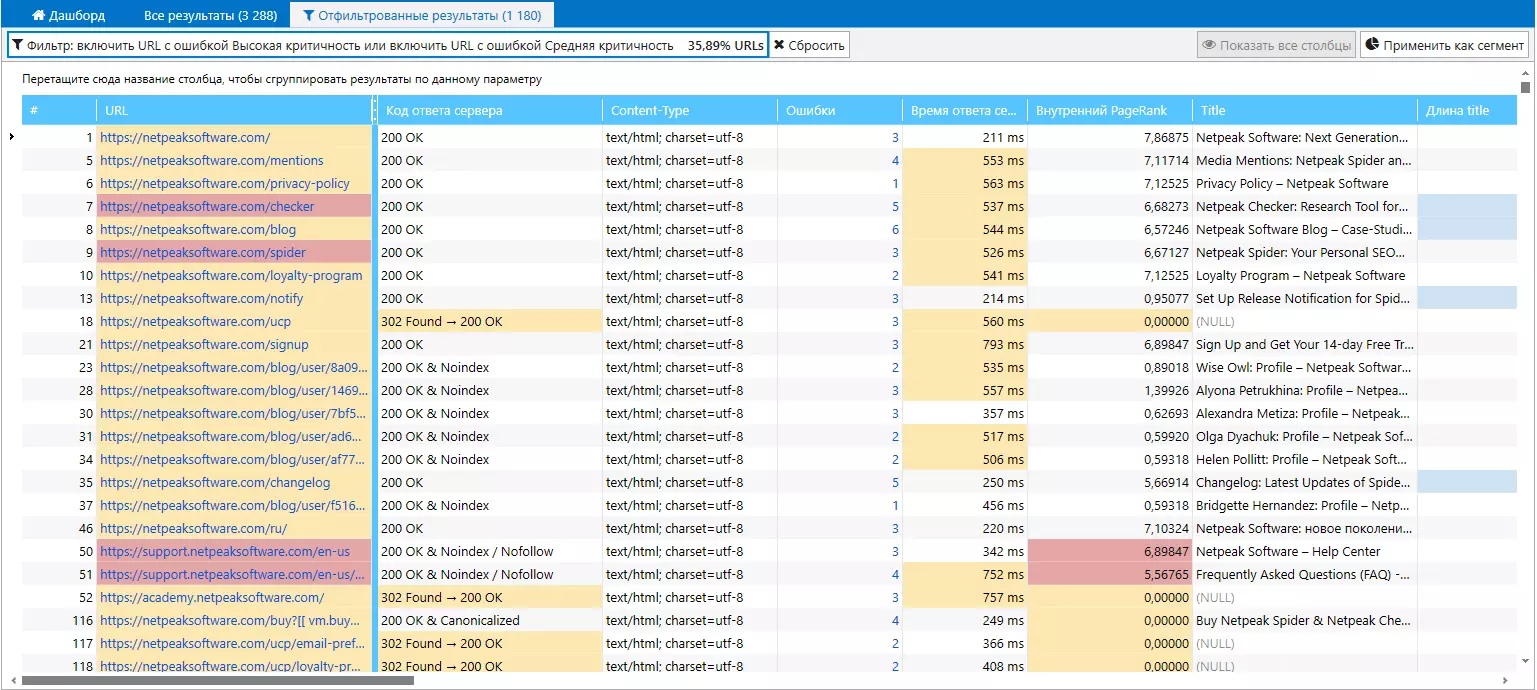The width and height of the screenshot is (1537, 690).
Task: Select the 302 Found → 200 OK cell for /ucp
Action: point(490,322)
